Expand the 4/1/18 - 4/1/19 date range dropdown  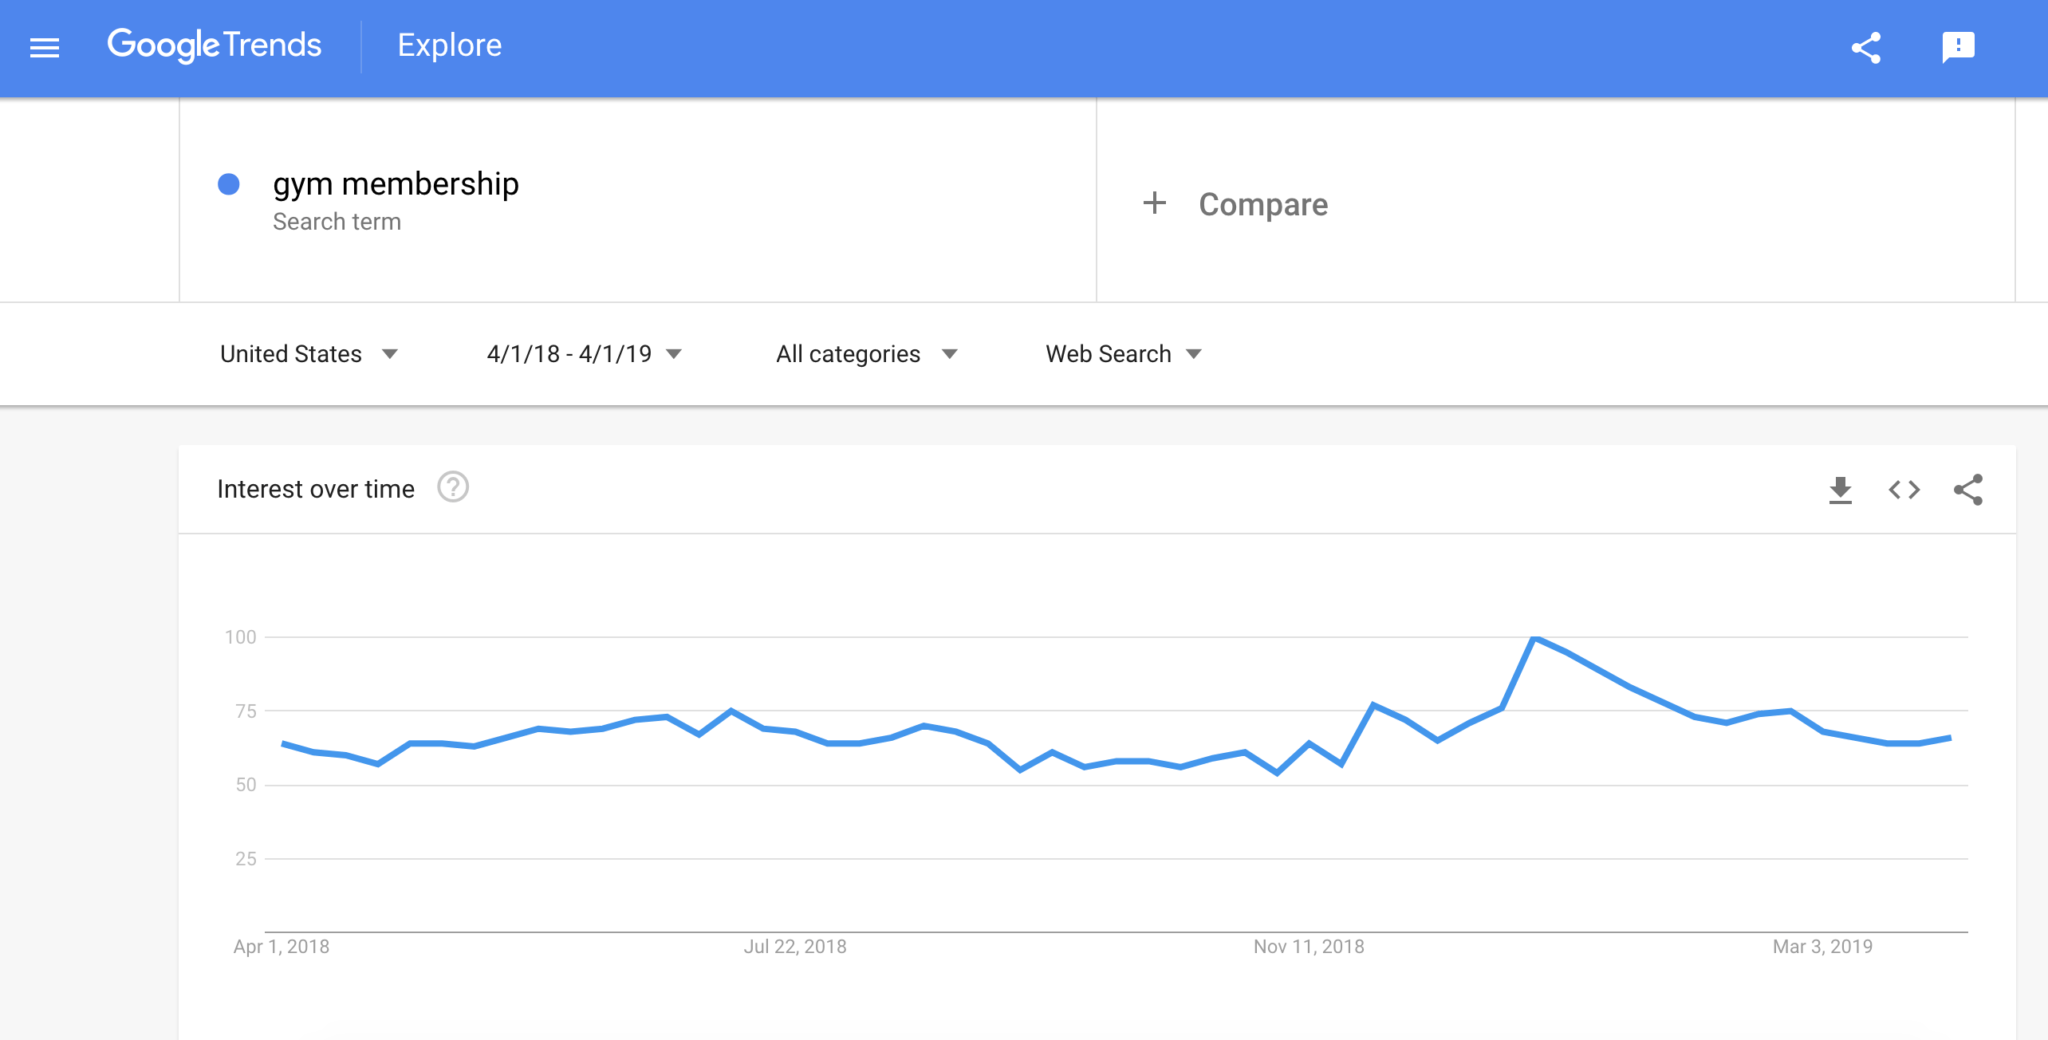click(584, 354)
